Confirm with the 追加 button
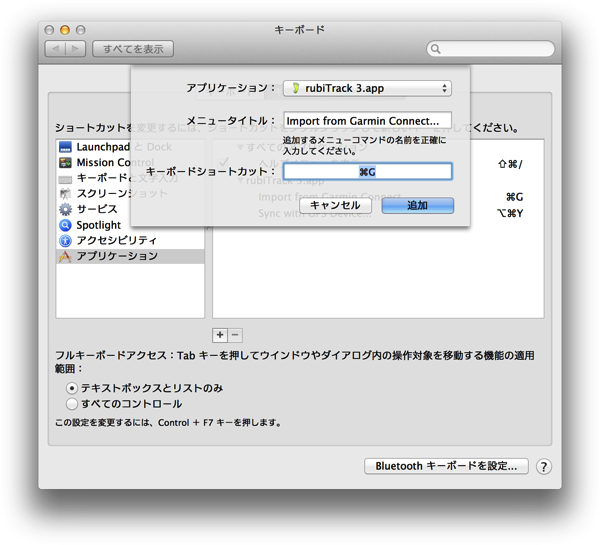600x545 pixels. (x=417, y=205)
